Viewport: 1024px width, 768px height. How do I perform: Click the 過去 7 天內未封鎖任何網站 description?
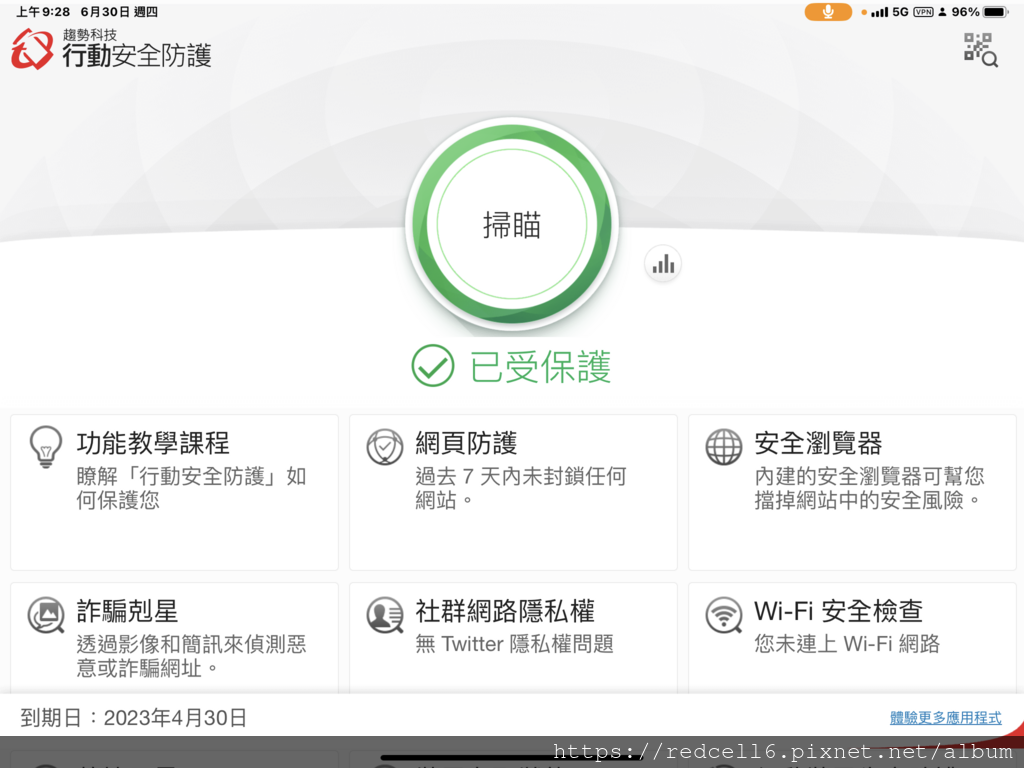pyautogui.click(x=520, y=488)
